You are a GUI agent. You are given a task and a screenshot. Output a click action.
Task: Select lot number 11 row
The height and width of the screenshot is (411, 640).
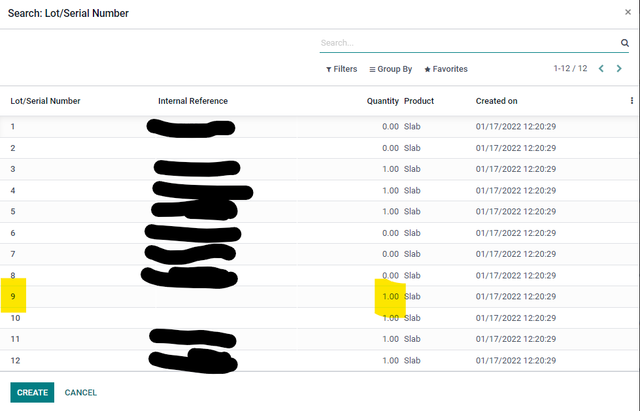pyautogui.click(x=320, y=339)
